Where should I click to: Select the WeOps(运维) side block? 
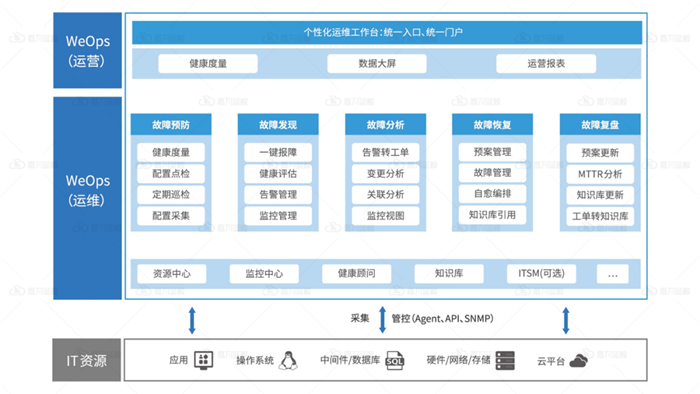tap(88, 198)
